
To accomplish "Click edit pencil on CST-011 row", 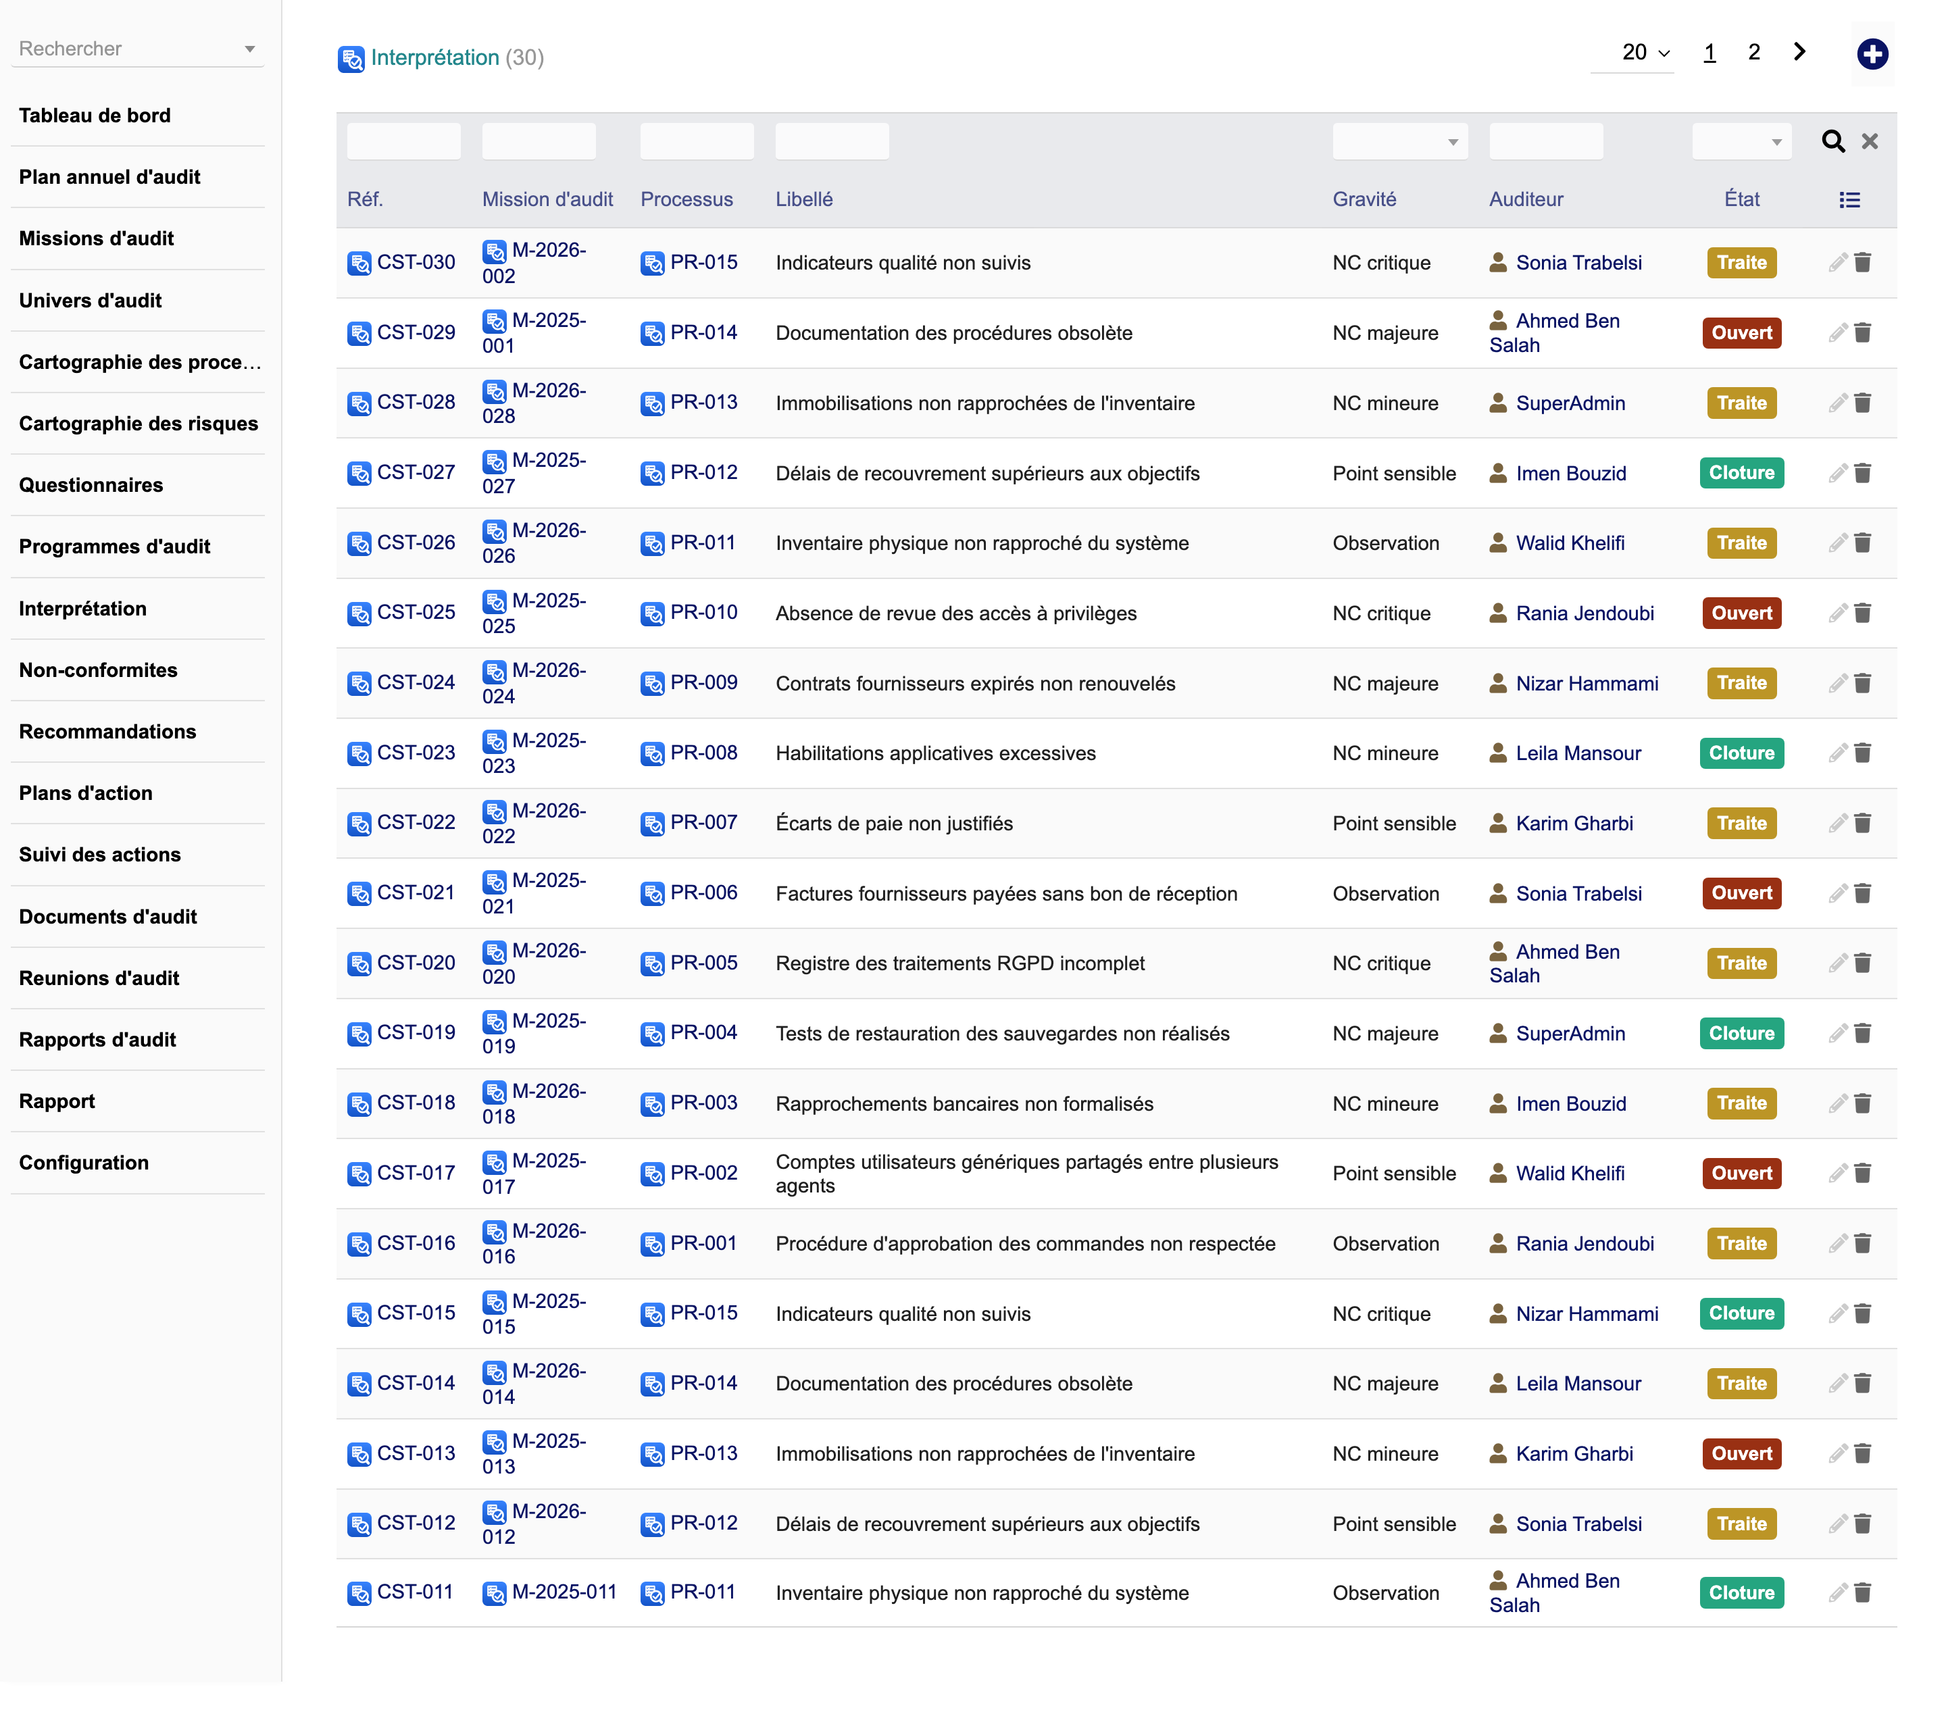I will pos(1837,1592).
